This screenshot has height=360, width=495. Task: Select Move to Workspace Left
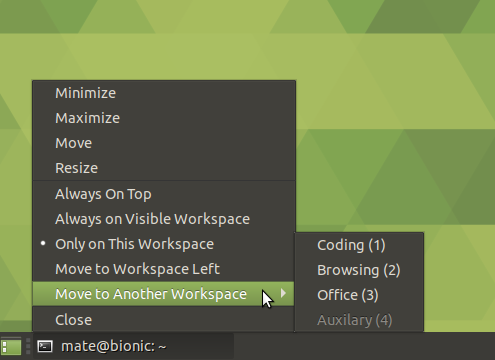click(163, 269)
